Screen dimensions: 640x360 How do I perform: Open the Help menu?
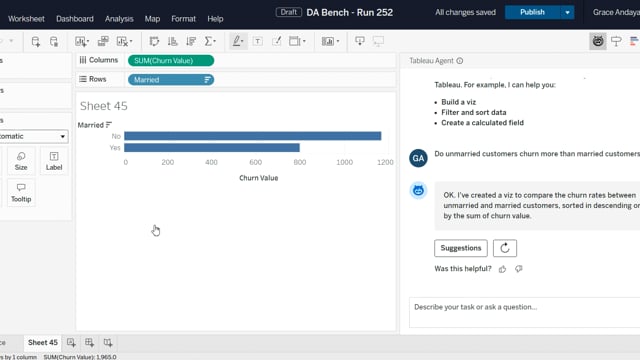click(x=215, y=19)
